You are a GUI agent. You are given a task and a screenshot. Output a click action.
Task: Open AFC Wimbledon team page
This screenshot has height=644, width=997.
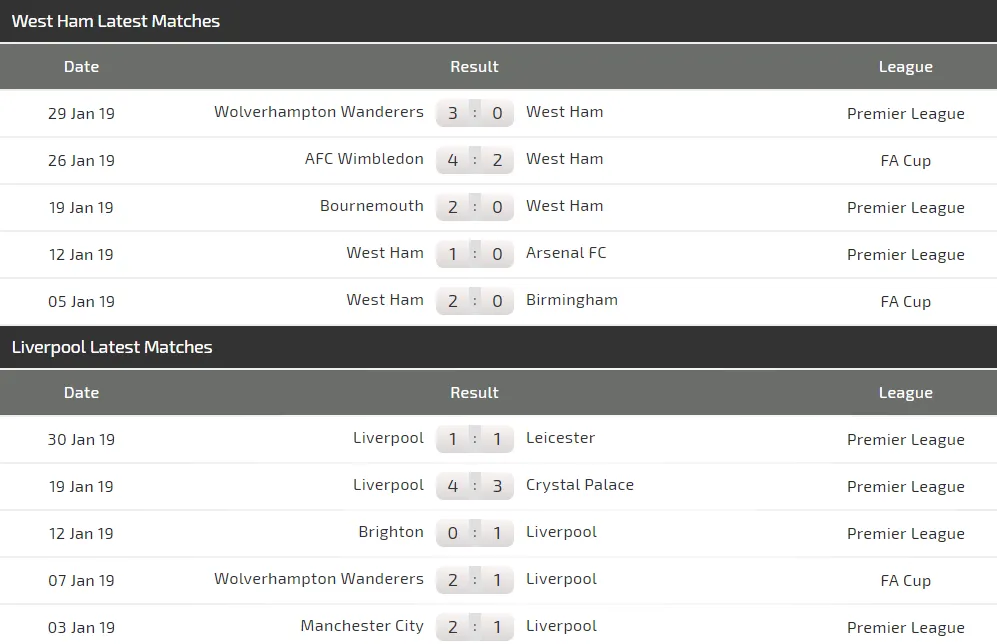pyautogui.click(x=364, y=159)
